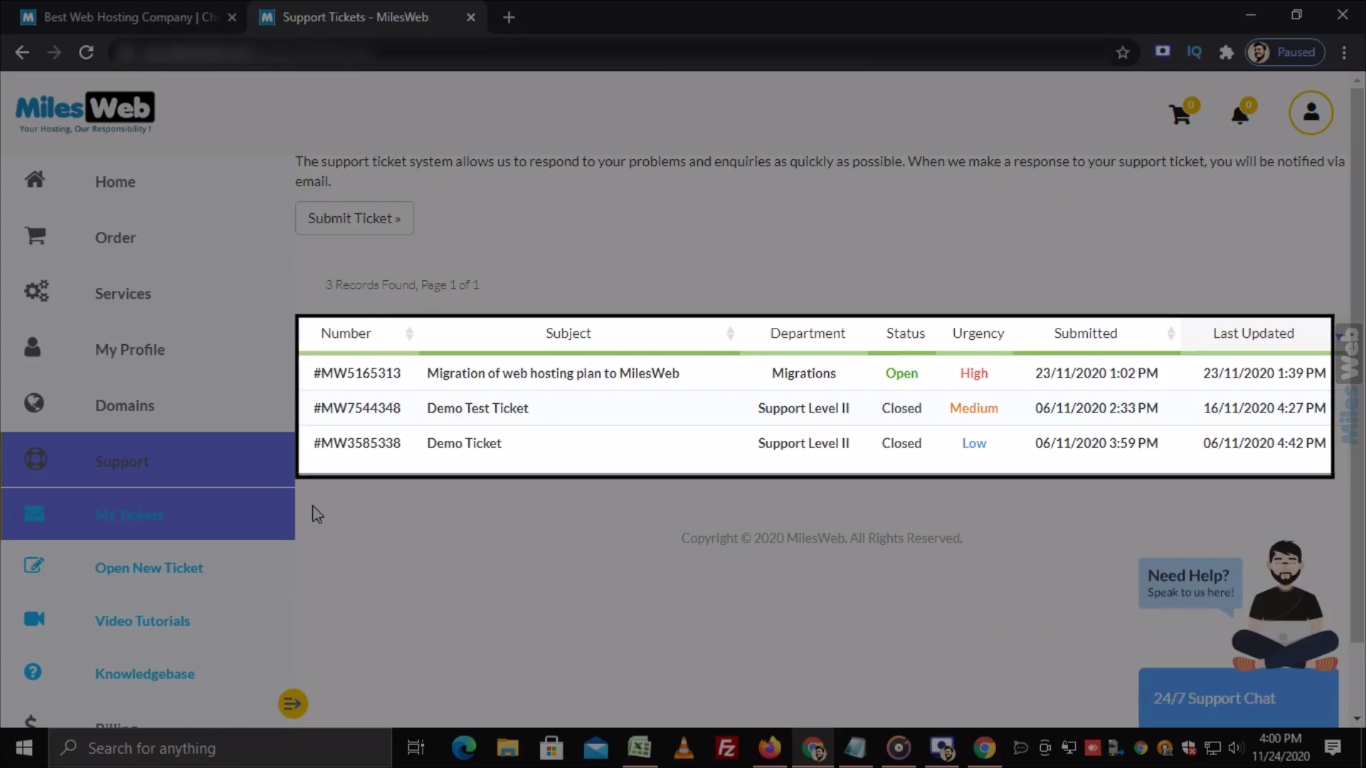Click the Video Tutorials camera icon
This screenshot has width=1366, height=768.
click(x=34, y=619)
